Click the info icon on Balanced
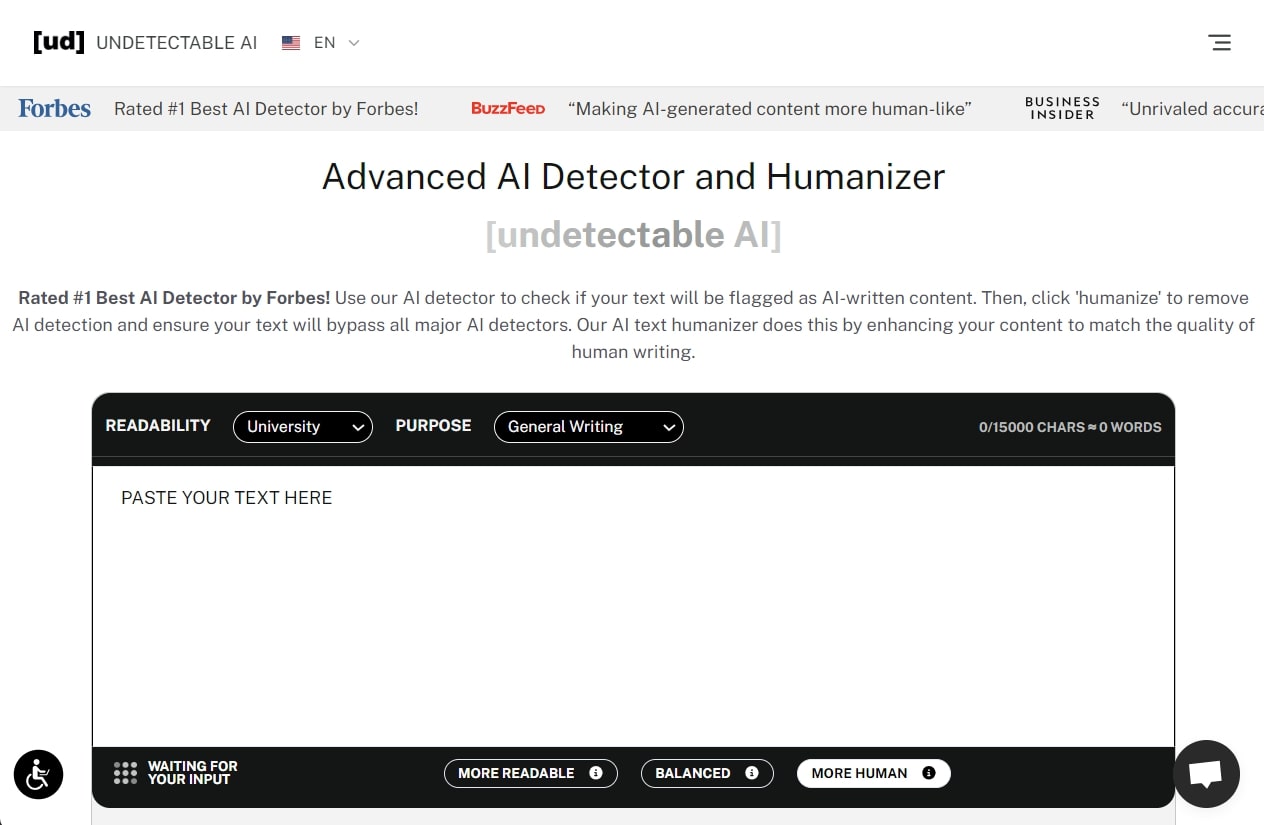 [751, 773]
